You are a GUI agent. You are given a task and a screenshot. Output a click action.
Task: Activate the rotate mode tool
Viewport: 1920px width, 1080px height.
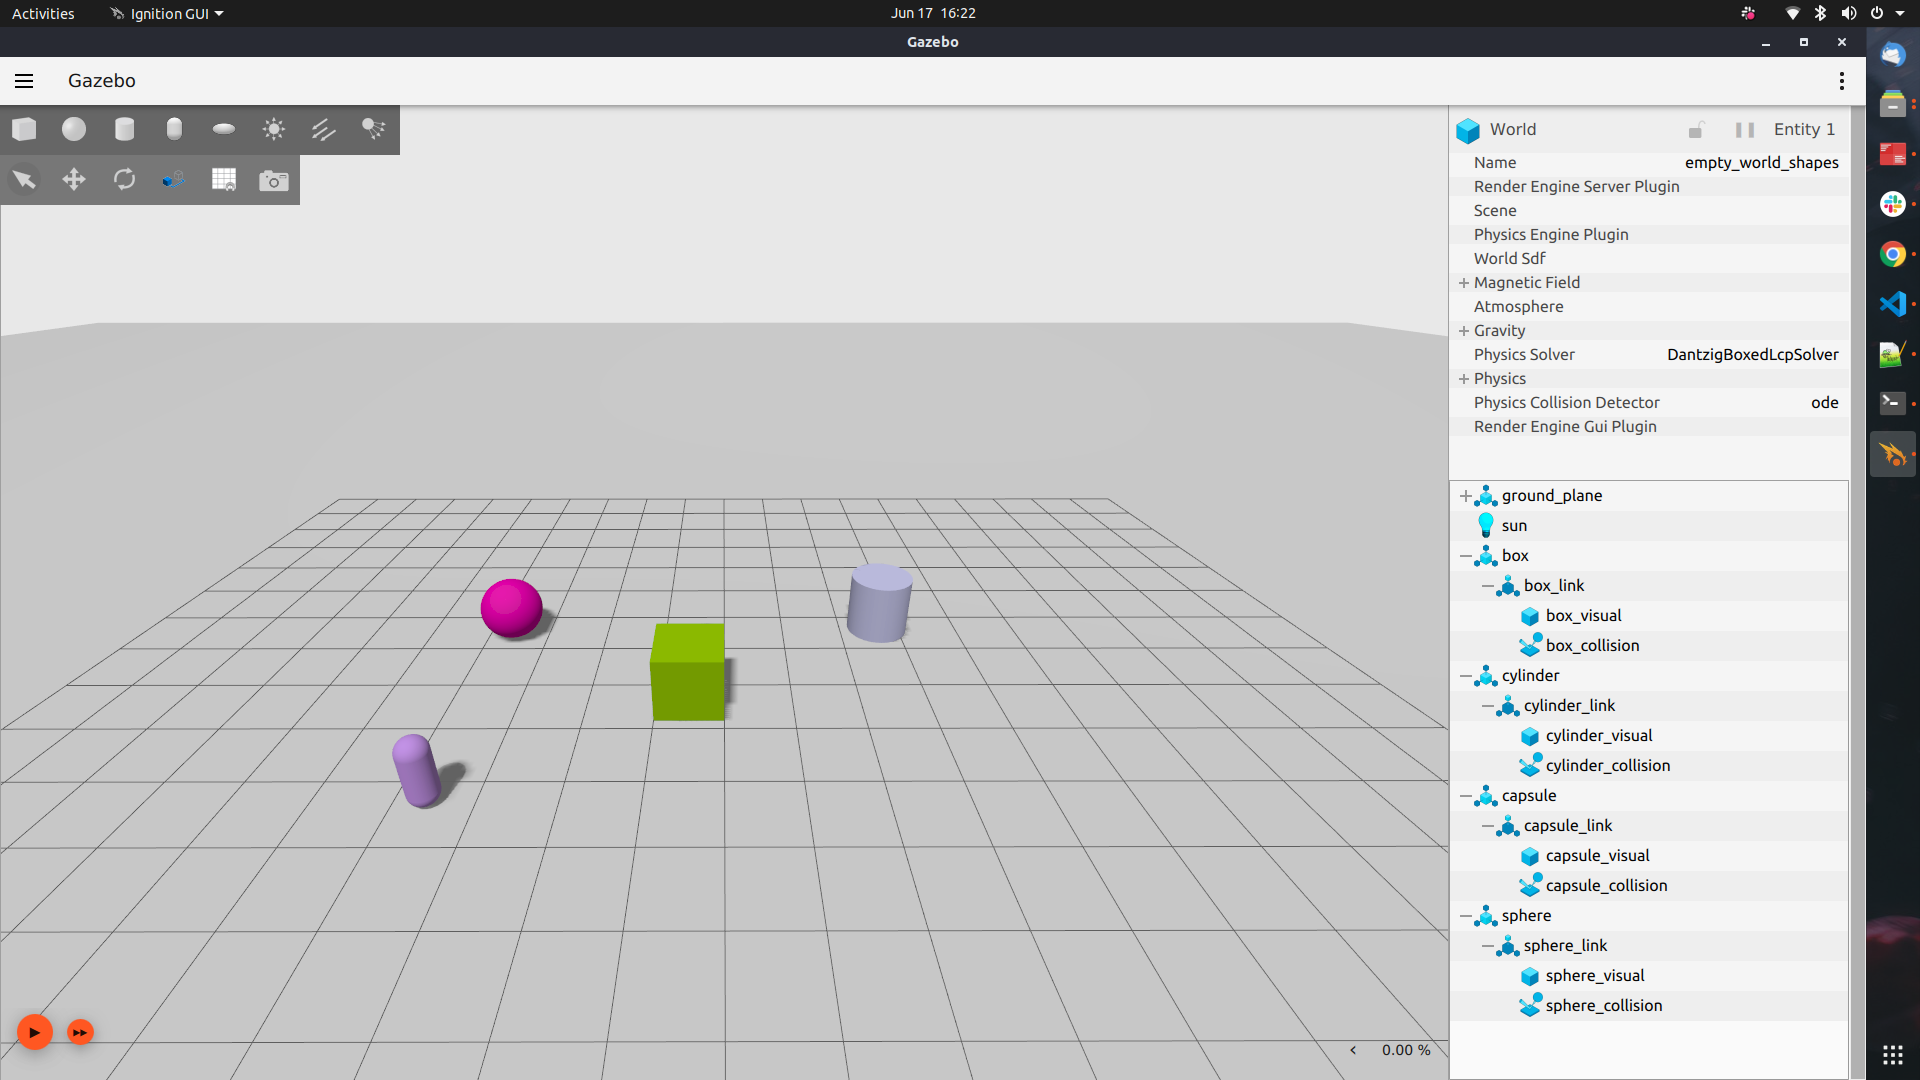click(124, 180)
